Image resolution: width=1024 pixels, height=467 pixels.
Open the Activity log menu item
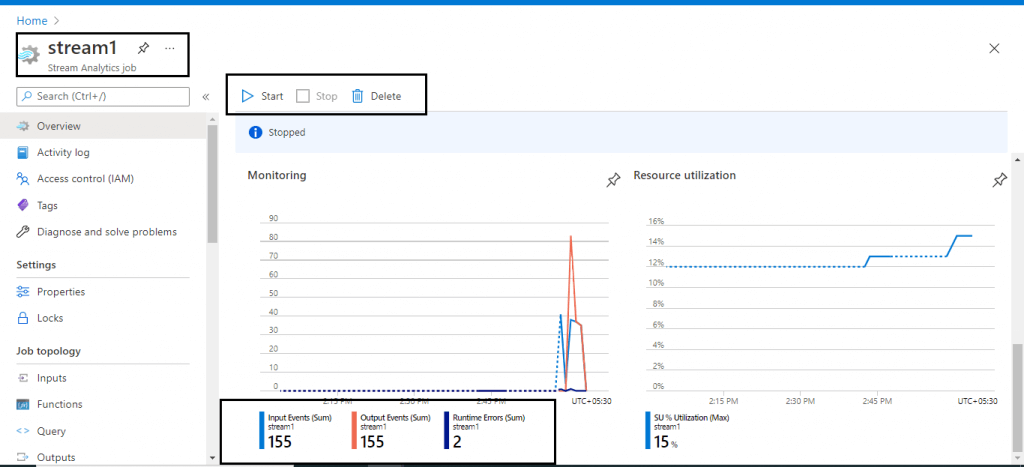click(x=63, y=153)
